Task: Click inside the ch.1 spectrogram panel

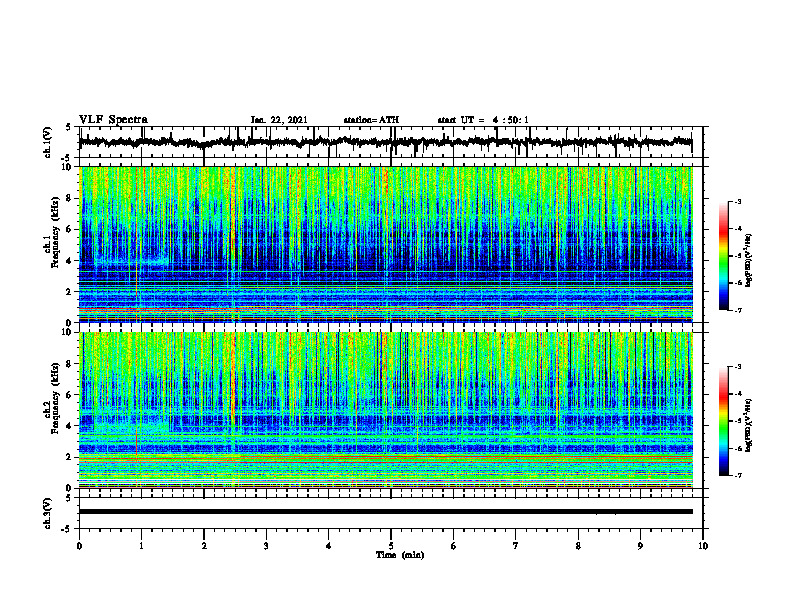Action: 385,244
